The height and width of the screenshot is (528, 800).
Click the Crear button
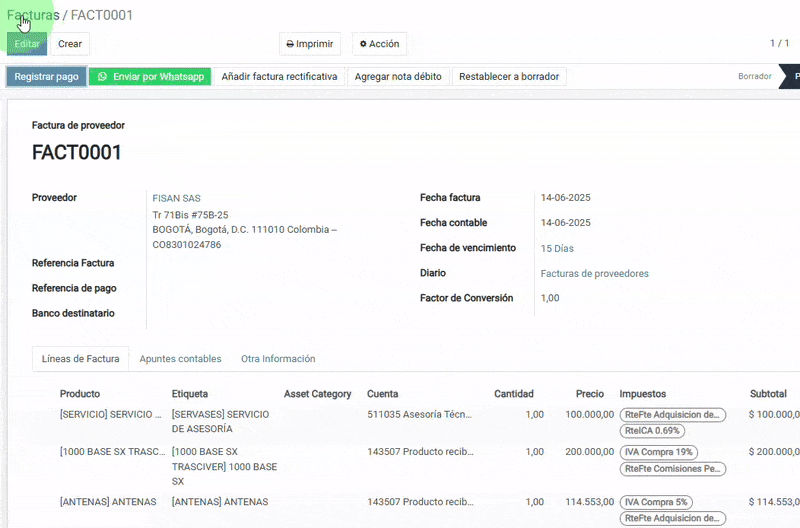(70, 44)
